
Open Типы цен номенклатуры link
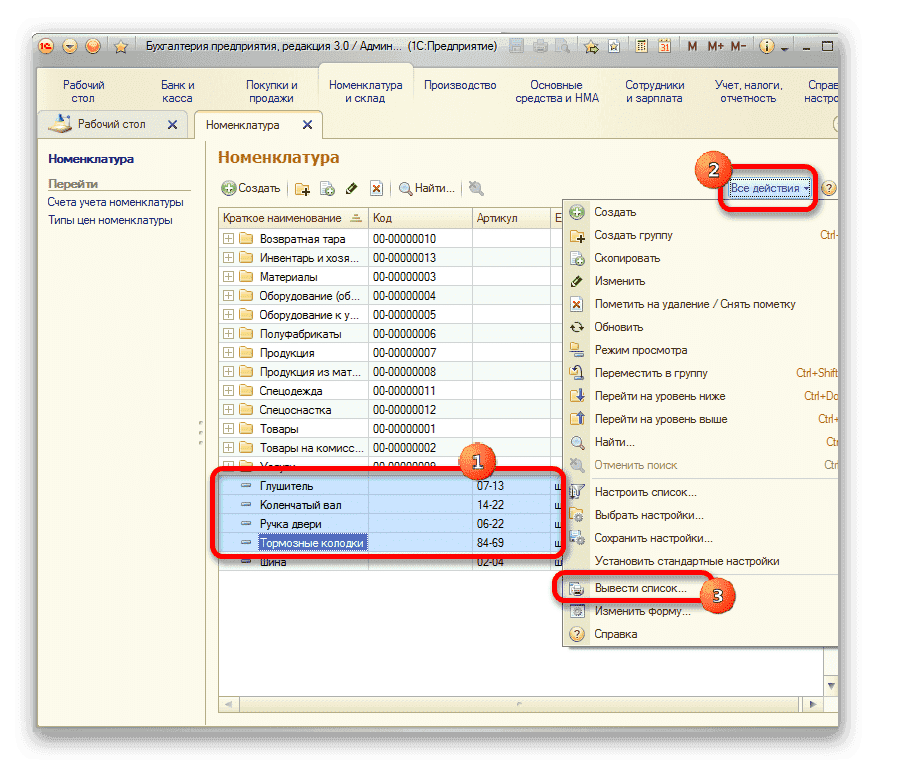pyautogui.click(x=110, y=220)
